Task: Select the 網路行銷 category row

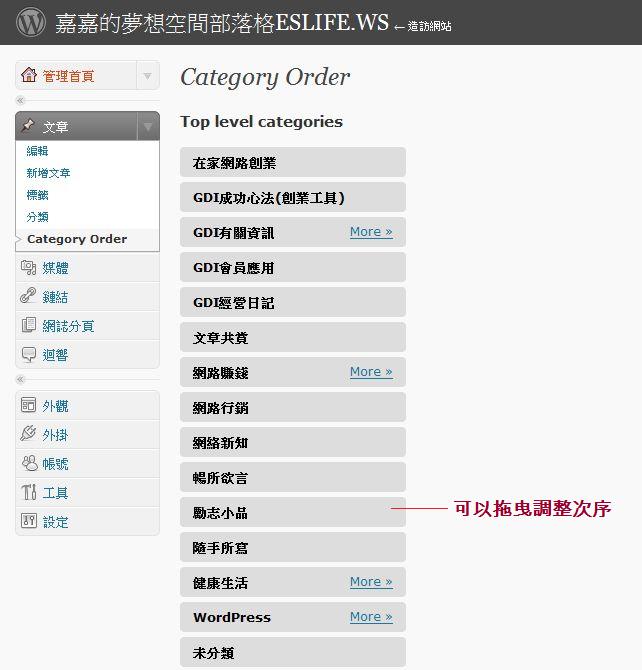Action: pos(293,408)
